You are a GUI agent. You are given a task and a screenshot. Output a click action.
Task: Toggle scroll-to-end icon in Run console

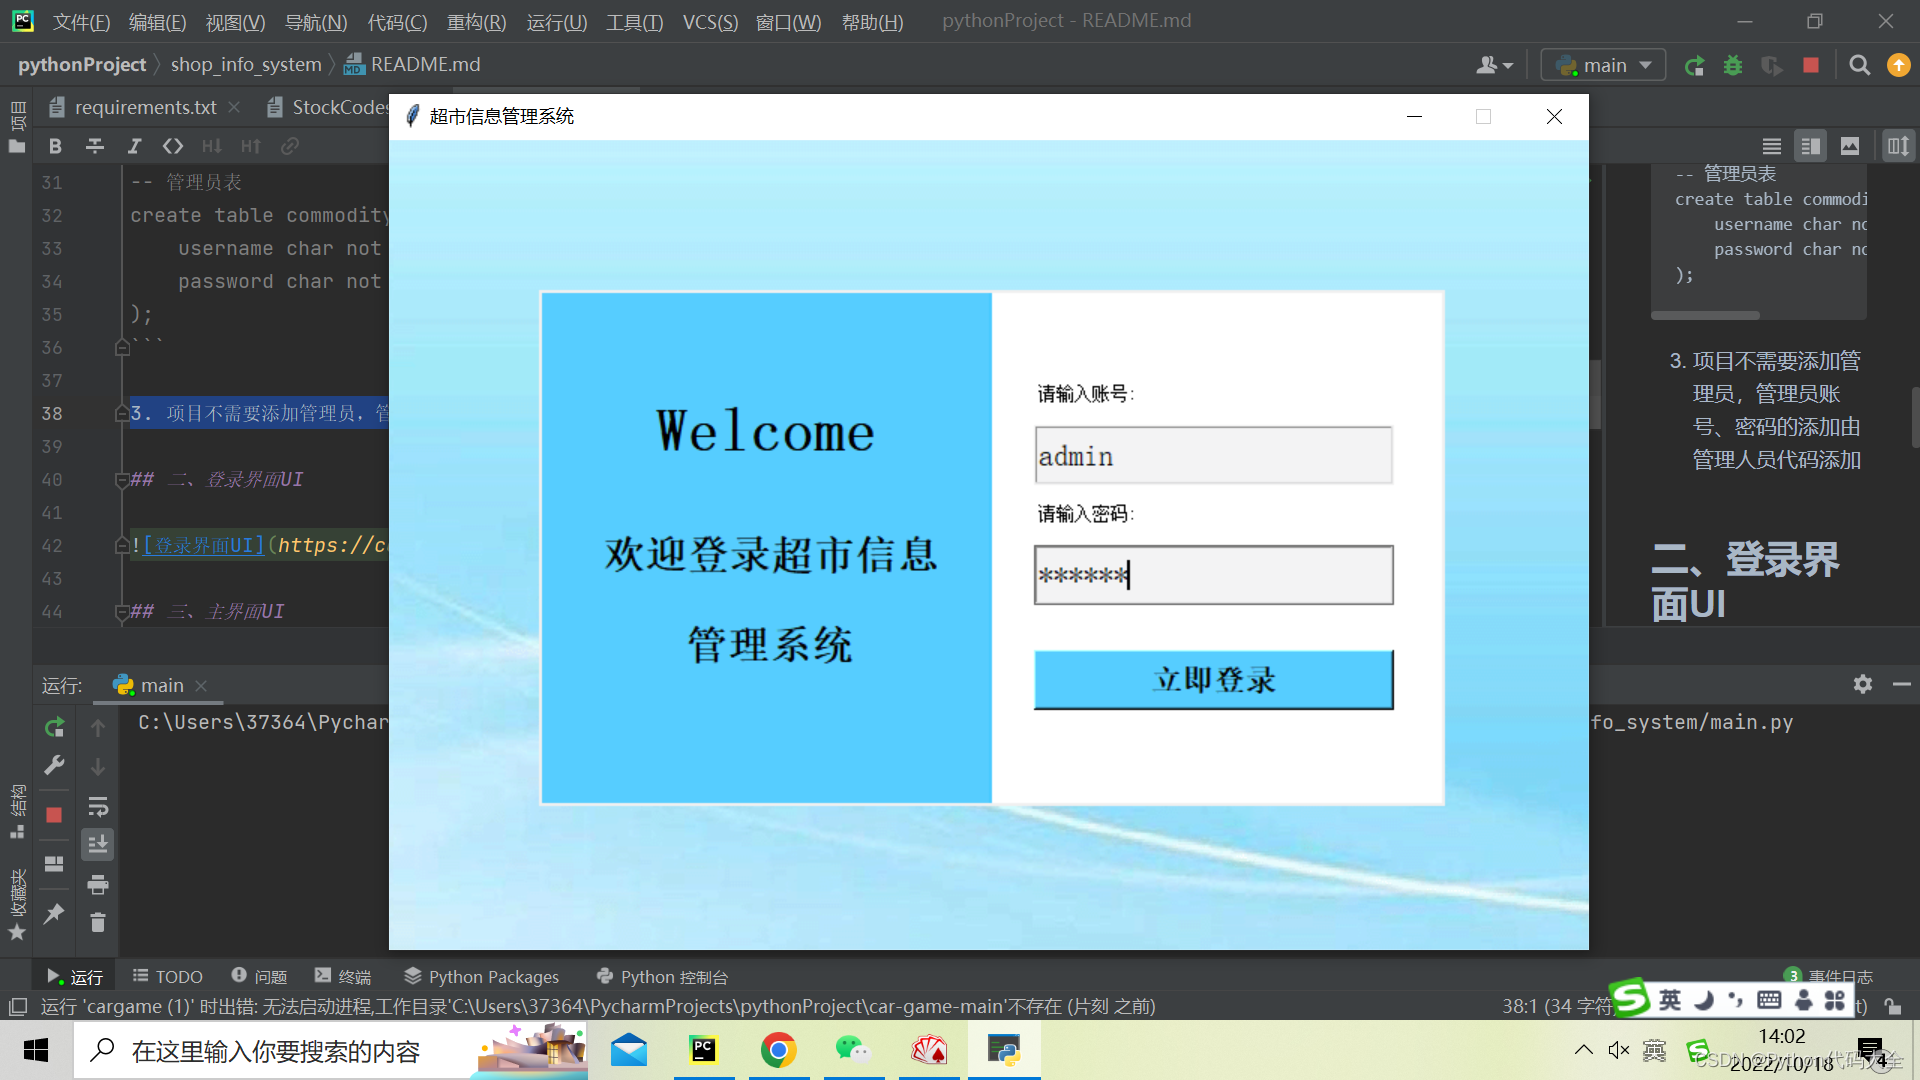(98, 845)
